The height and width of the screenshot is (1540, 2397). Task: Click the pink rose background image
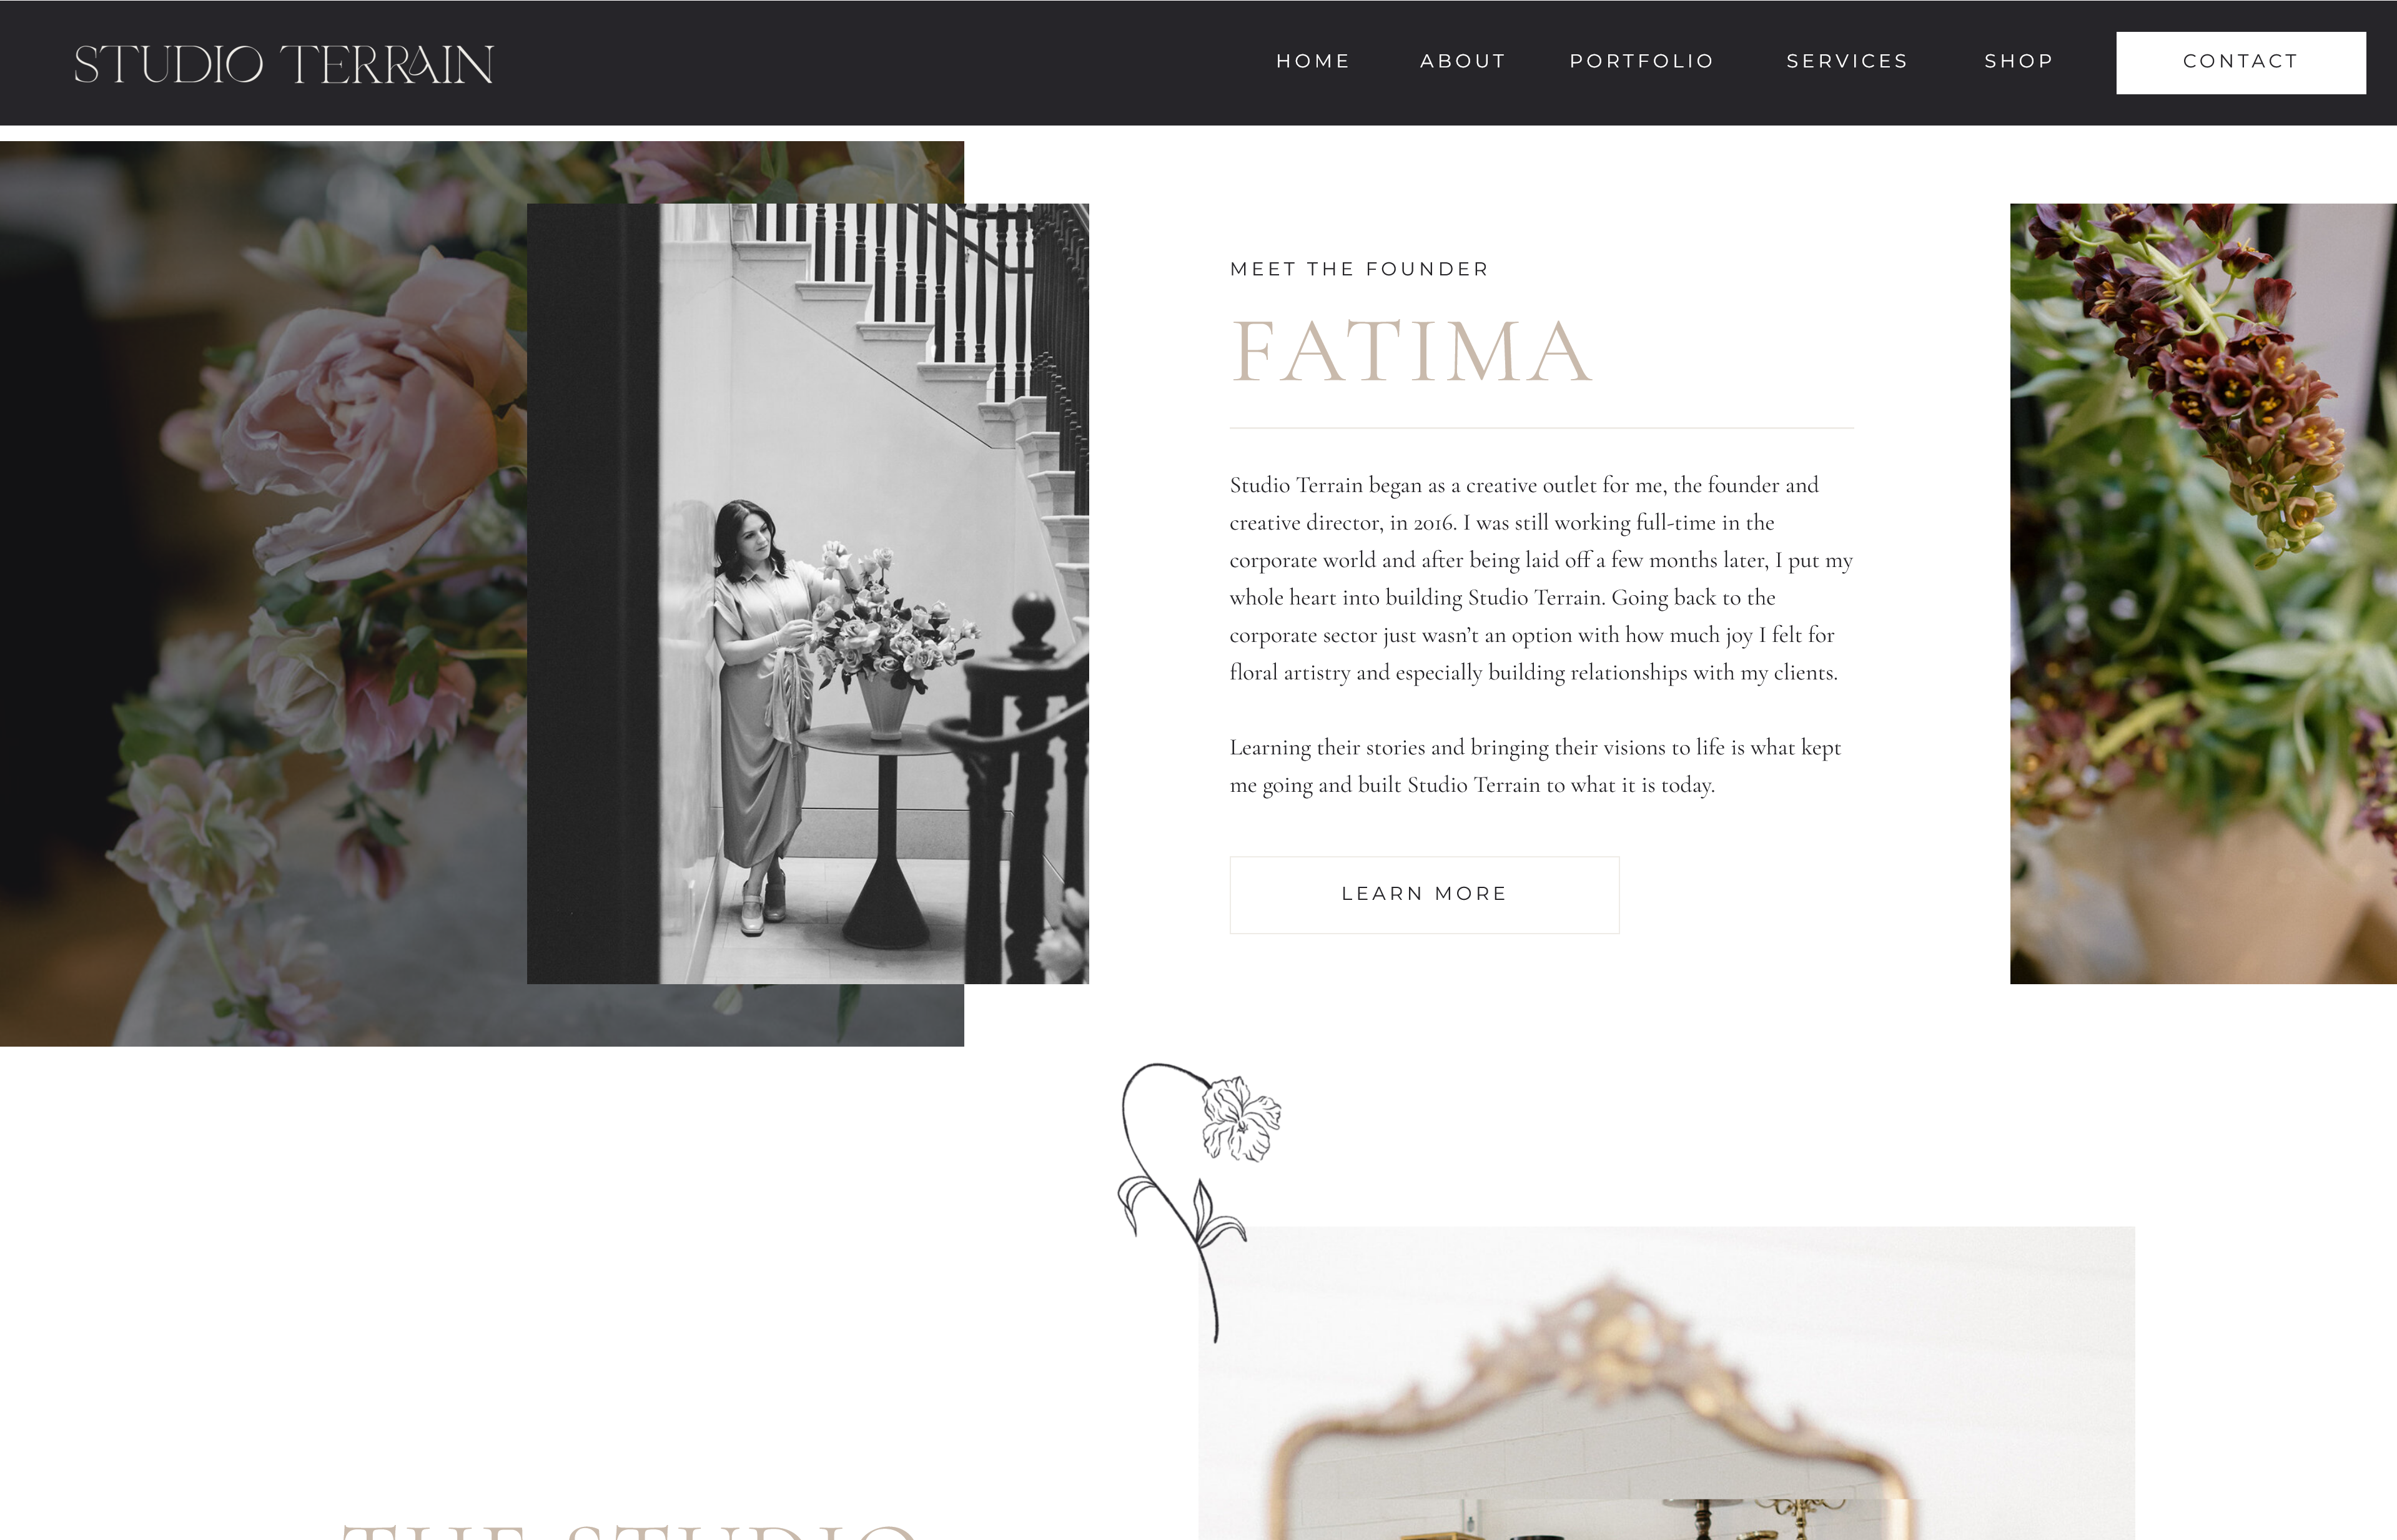click(x=260, y=594)
